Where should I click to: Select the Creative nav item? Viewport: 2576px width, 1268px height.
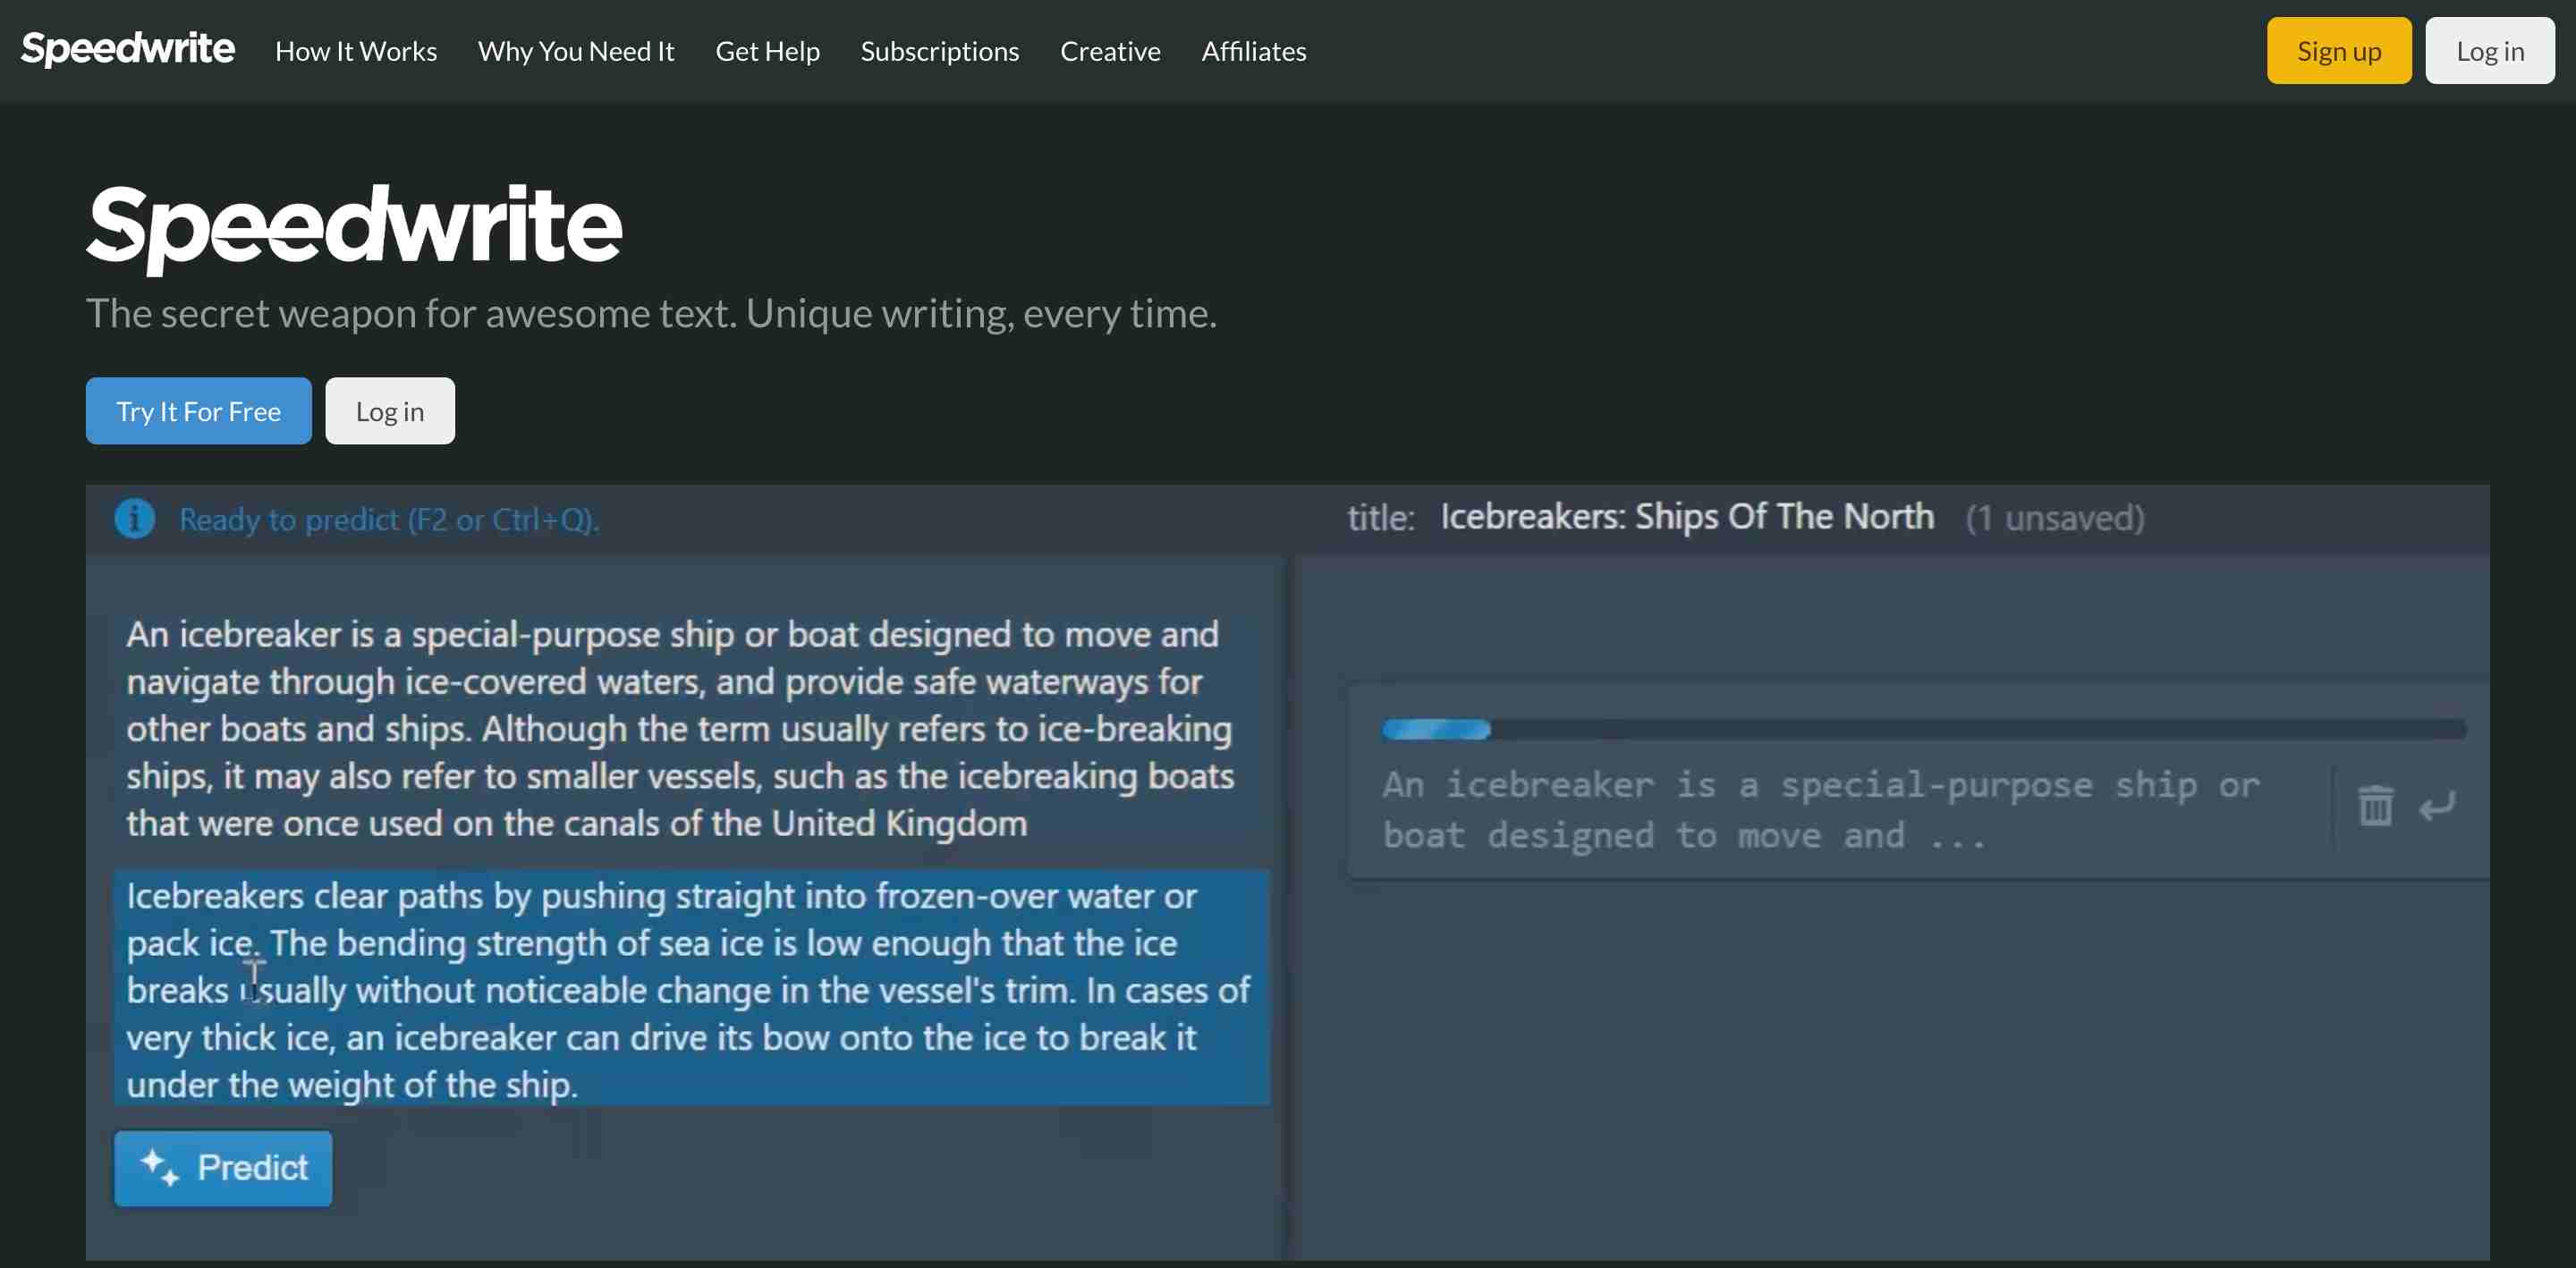1110,51
